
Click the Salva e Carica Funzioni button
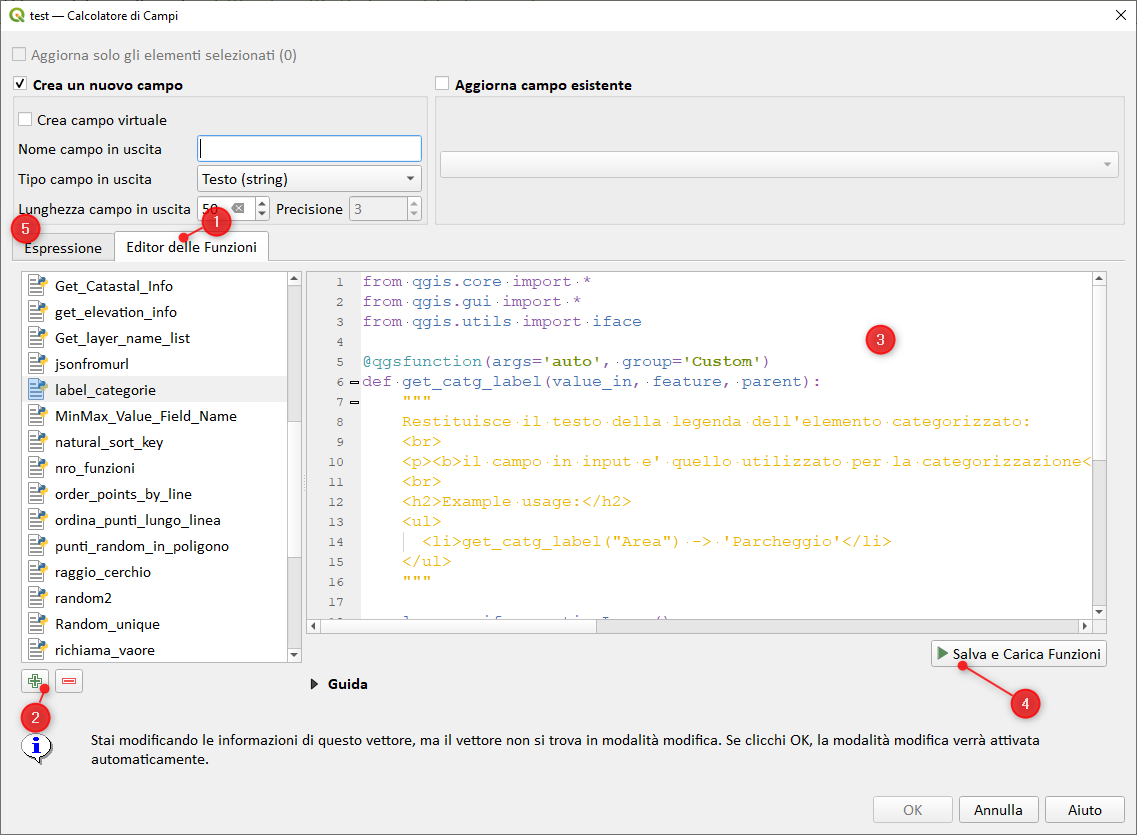click(1018, 654)
